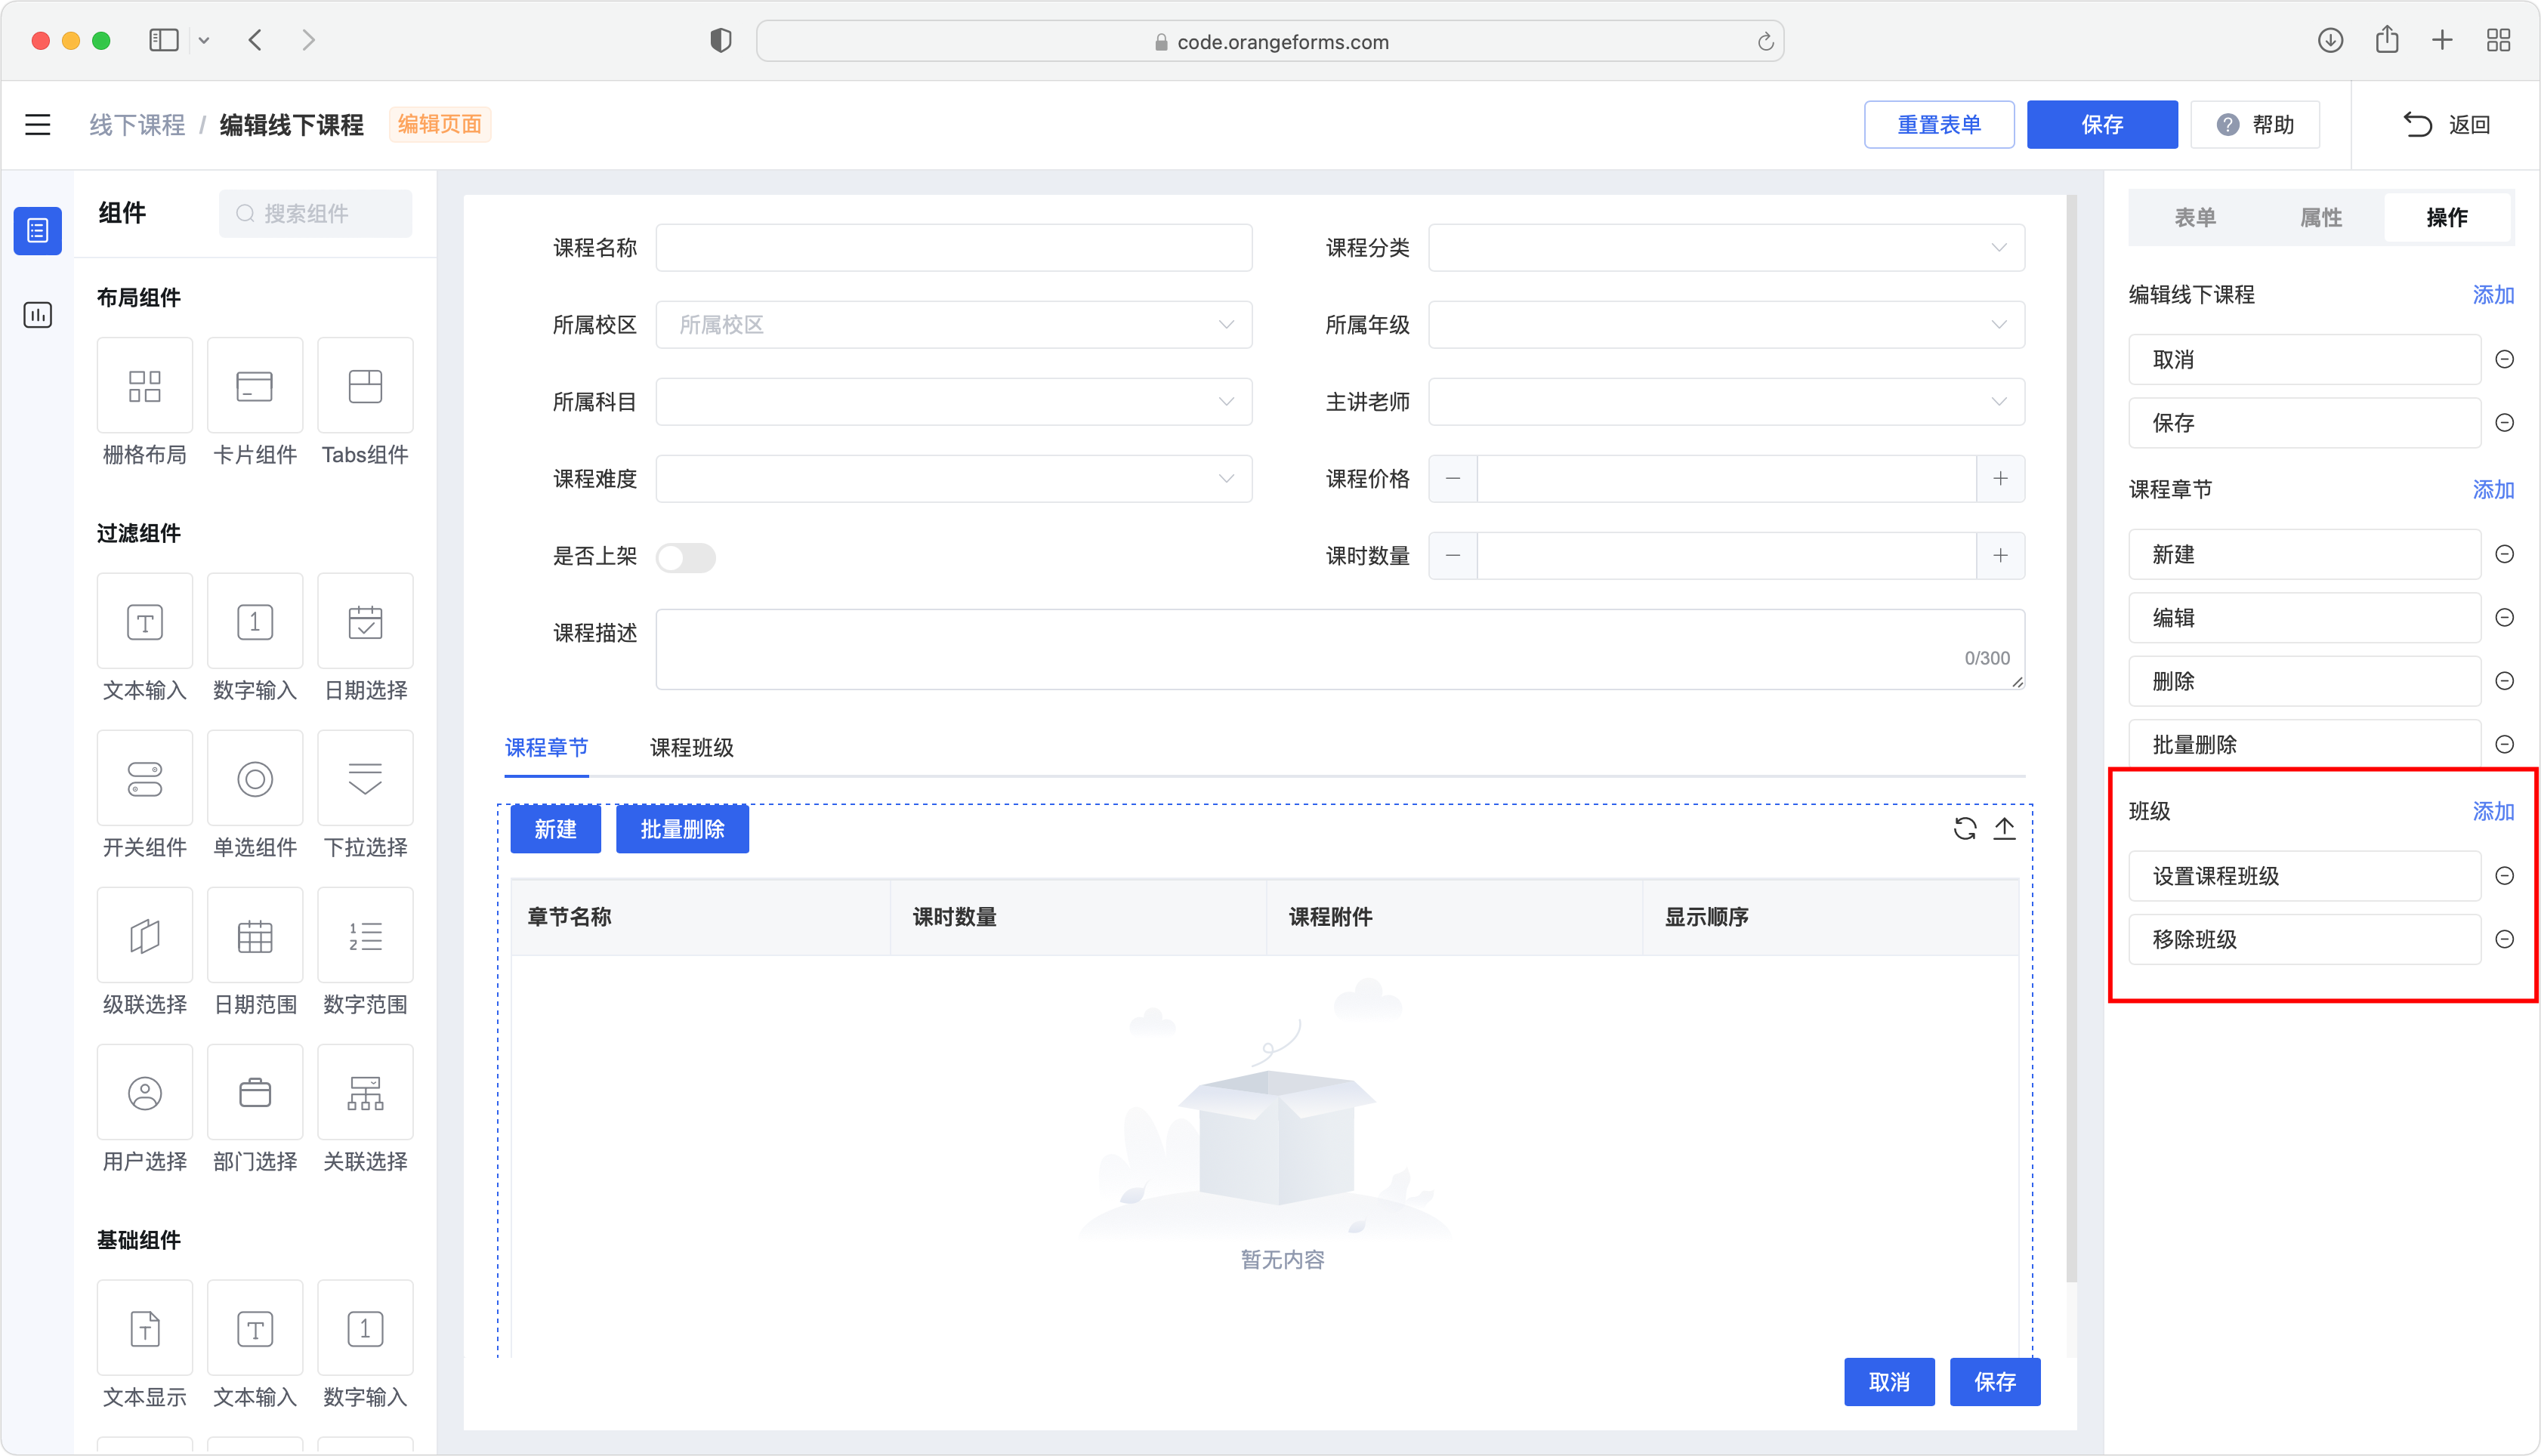Image resolution: width=2541 pixels, height=1456 pixels.
Task: Reload the page in address bar
Action: (1766, 41)
